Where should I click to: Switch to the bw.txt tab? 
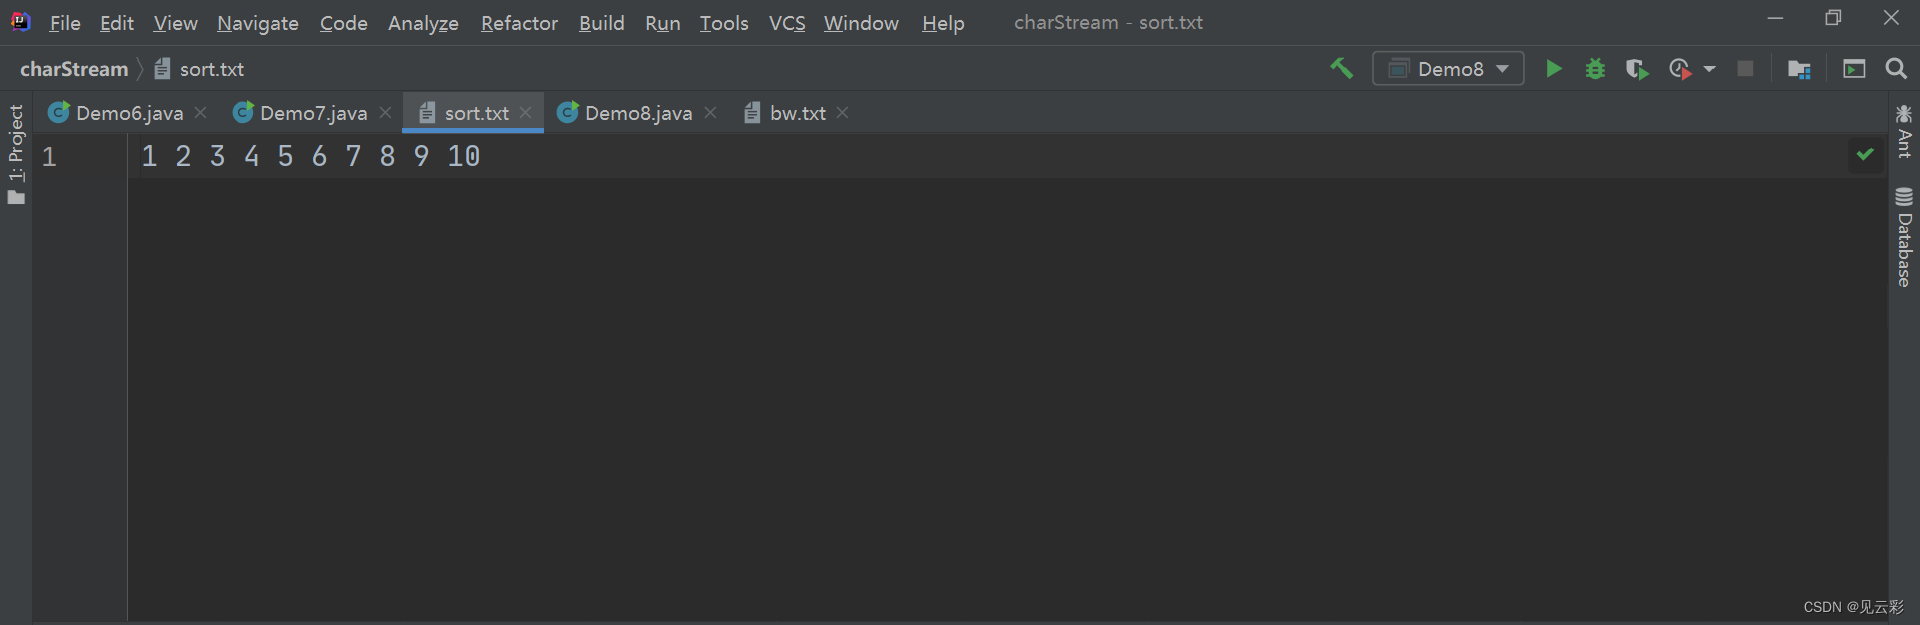(x=797, y=113)
